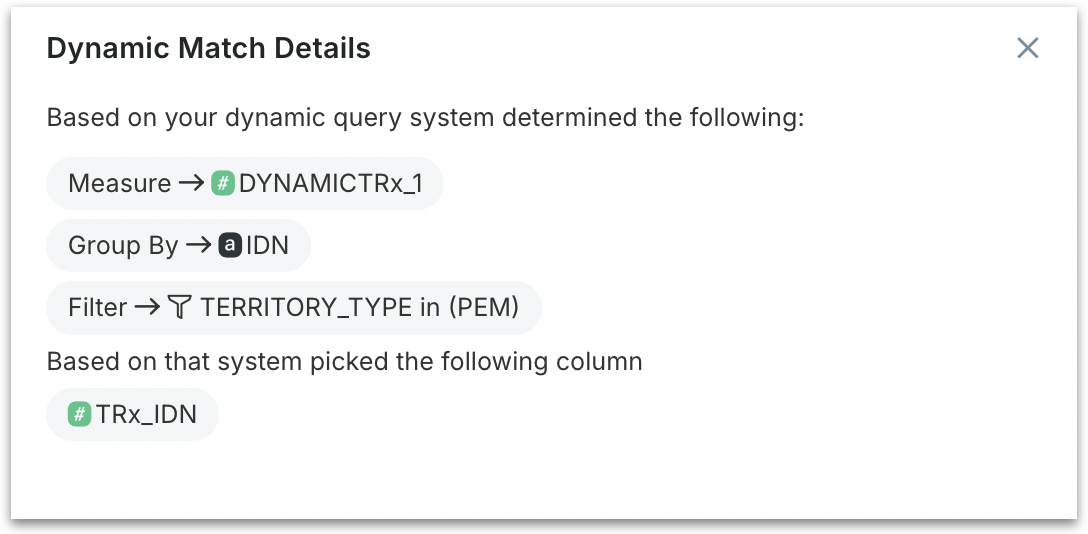
Task: Click the dark 'a' attribute icon beside IDN
Action: [230, 245]
